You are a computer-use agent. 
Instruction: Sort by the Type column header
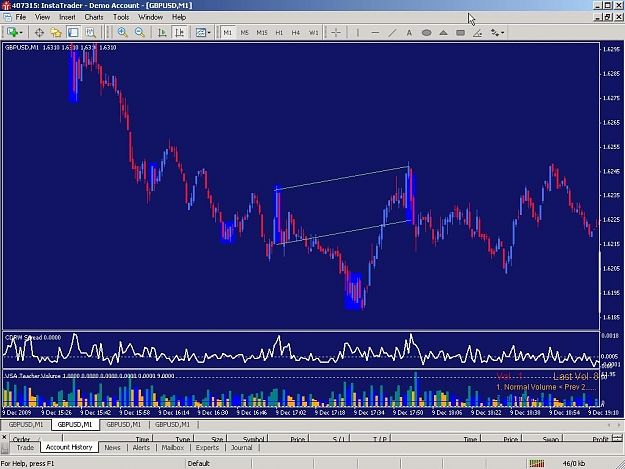(x=174, y=439)
